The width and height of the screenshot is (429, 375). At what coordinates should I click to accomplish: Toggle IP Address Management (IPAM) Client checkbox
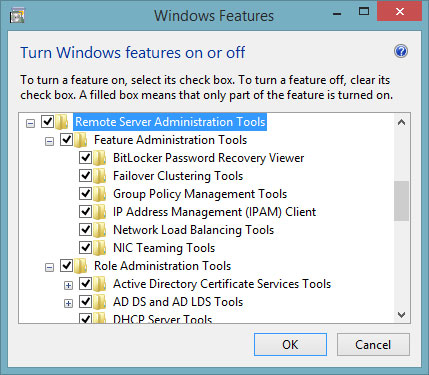point(85,211)
